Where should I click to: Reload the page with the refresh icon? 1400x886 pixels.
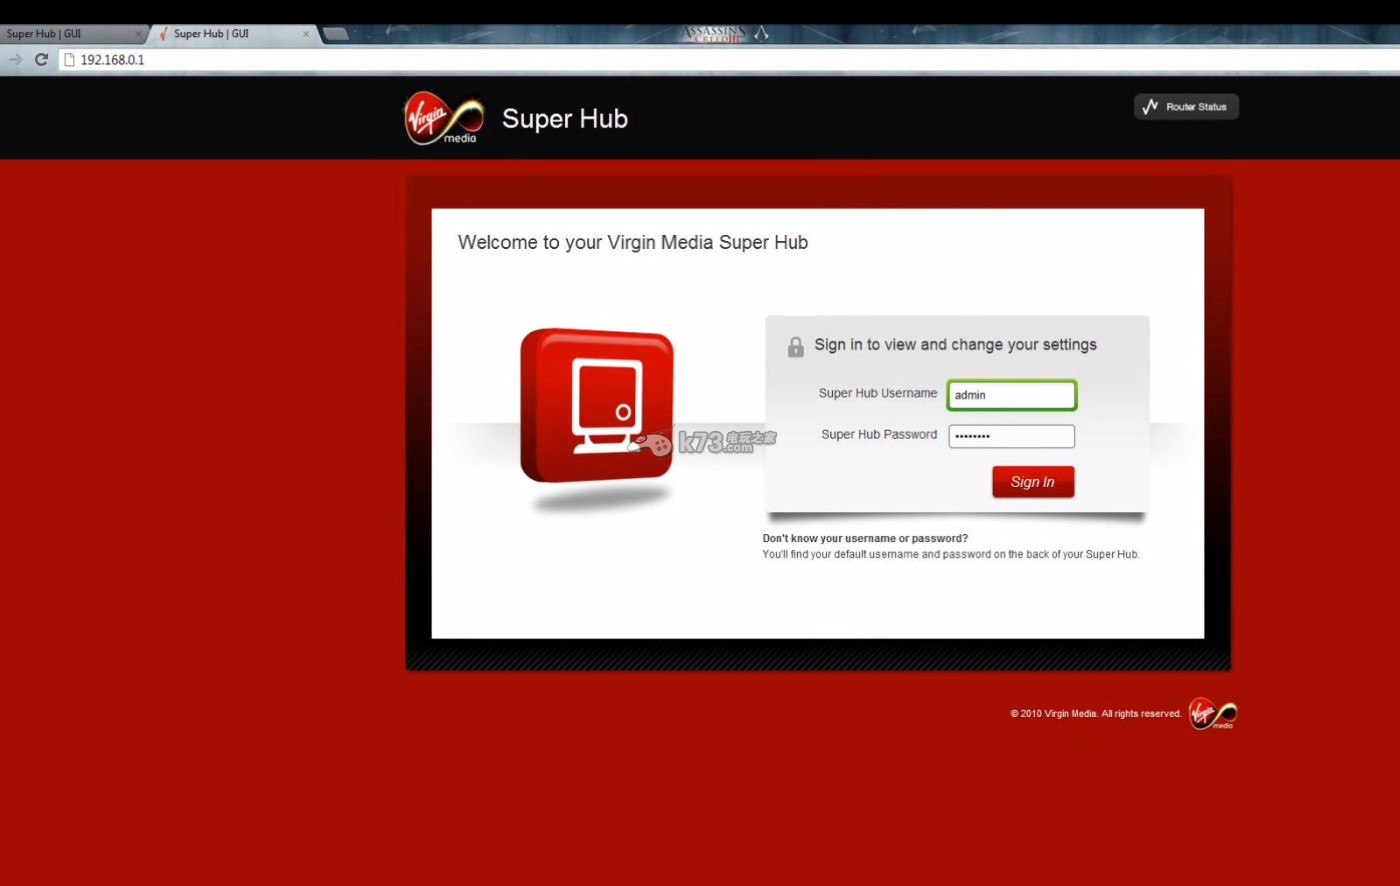pyautogui.click(x=41, y=60)
